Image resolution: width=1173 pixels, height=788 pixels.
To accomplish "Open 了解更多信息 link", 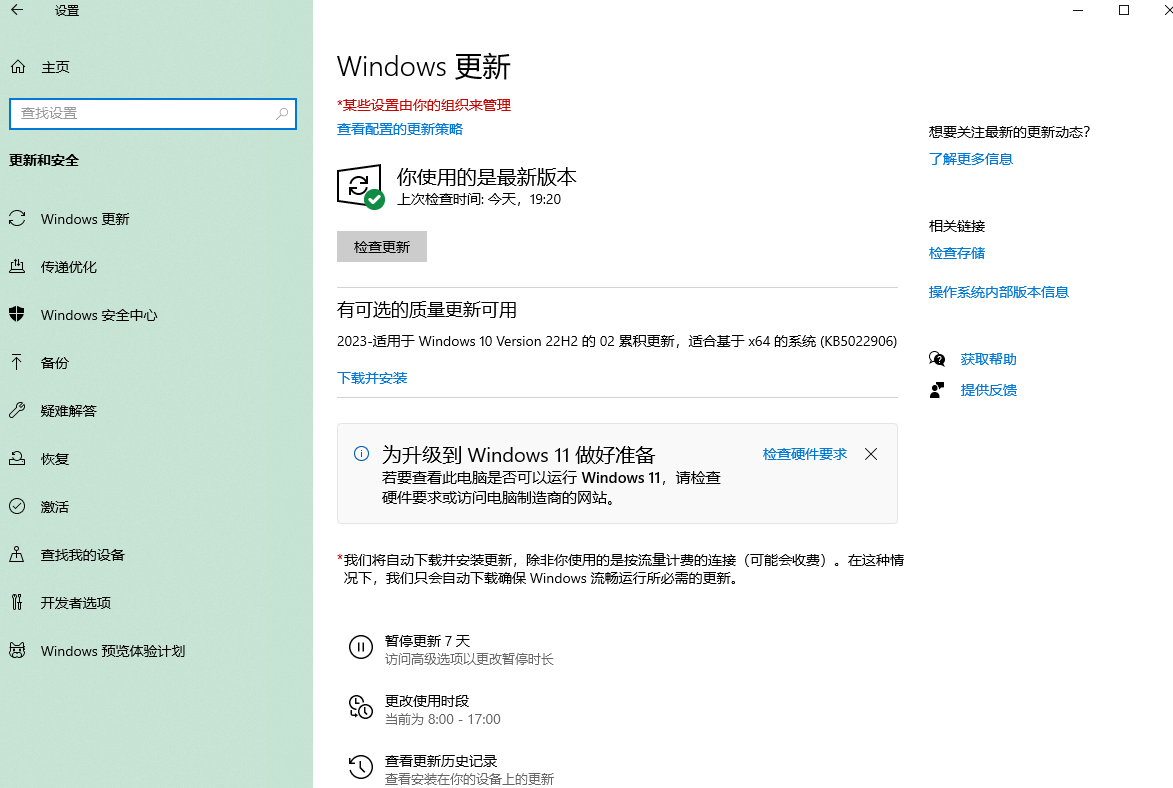I will pyautogui.click(x=970, y=159).
